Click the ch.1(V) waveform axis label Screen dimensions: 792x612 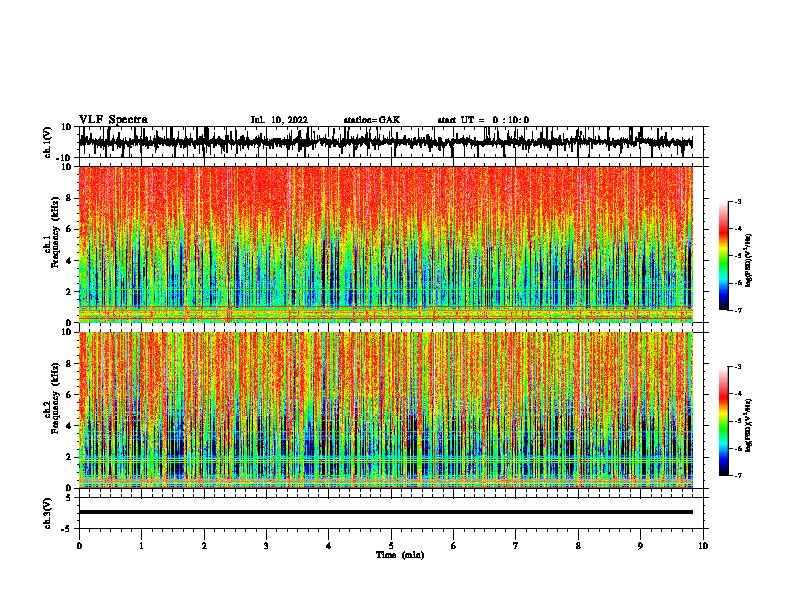[48, 142]
